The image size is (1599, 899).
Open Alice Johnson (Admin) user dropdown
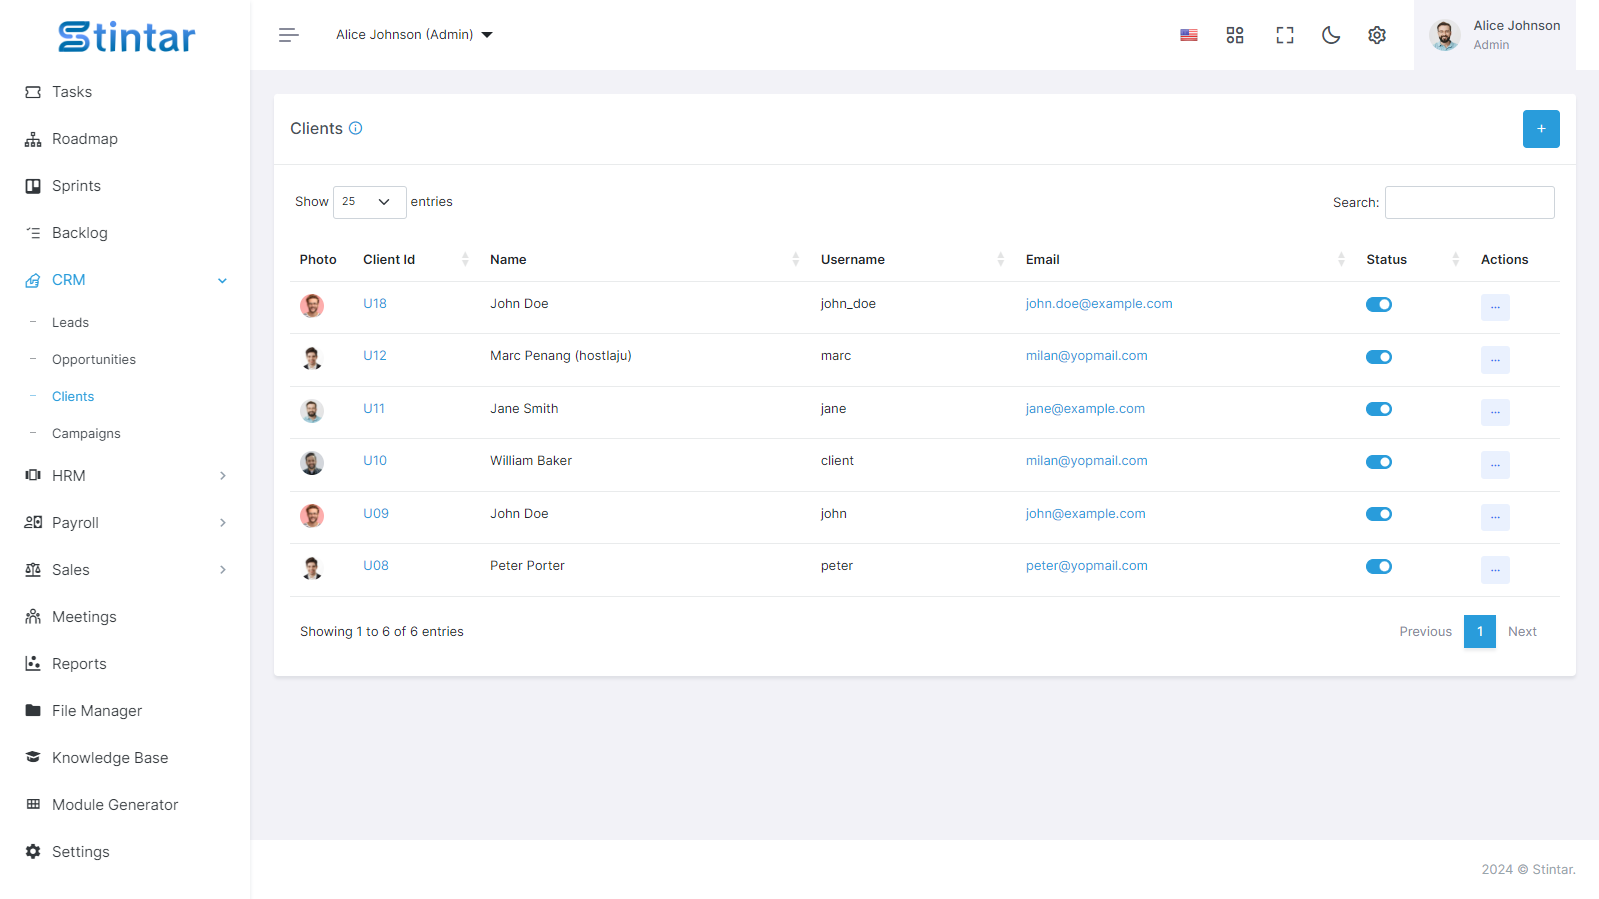point(414,35)
